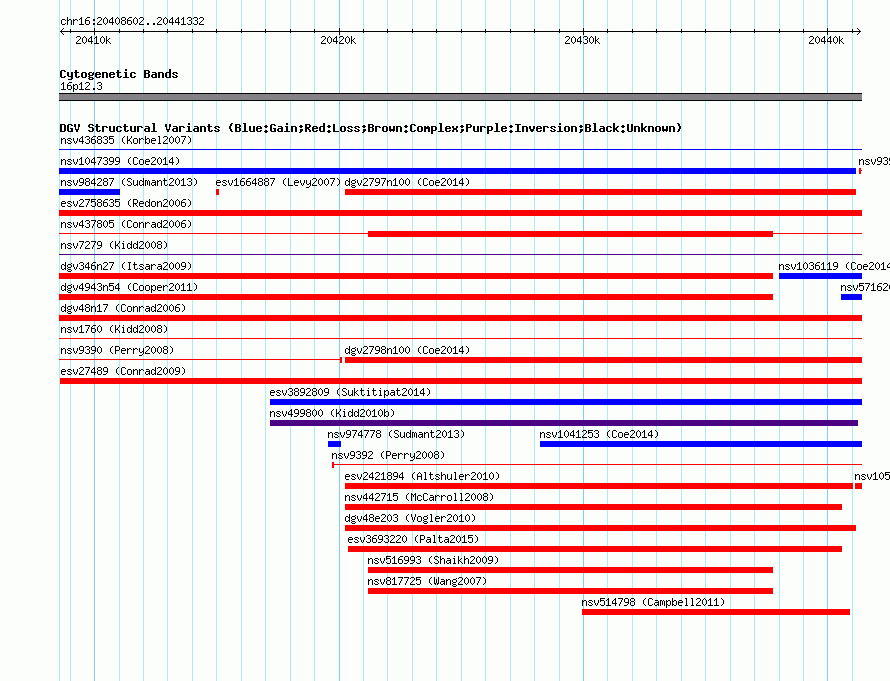Click the nsv9392 Perry2008 thin red line
890x681 pixels.
pyautogui.click(x=597, y=465)
